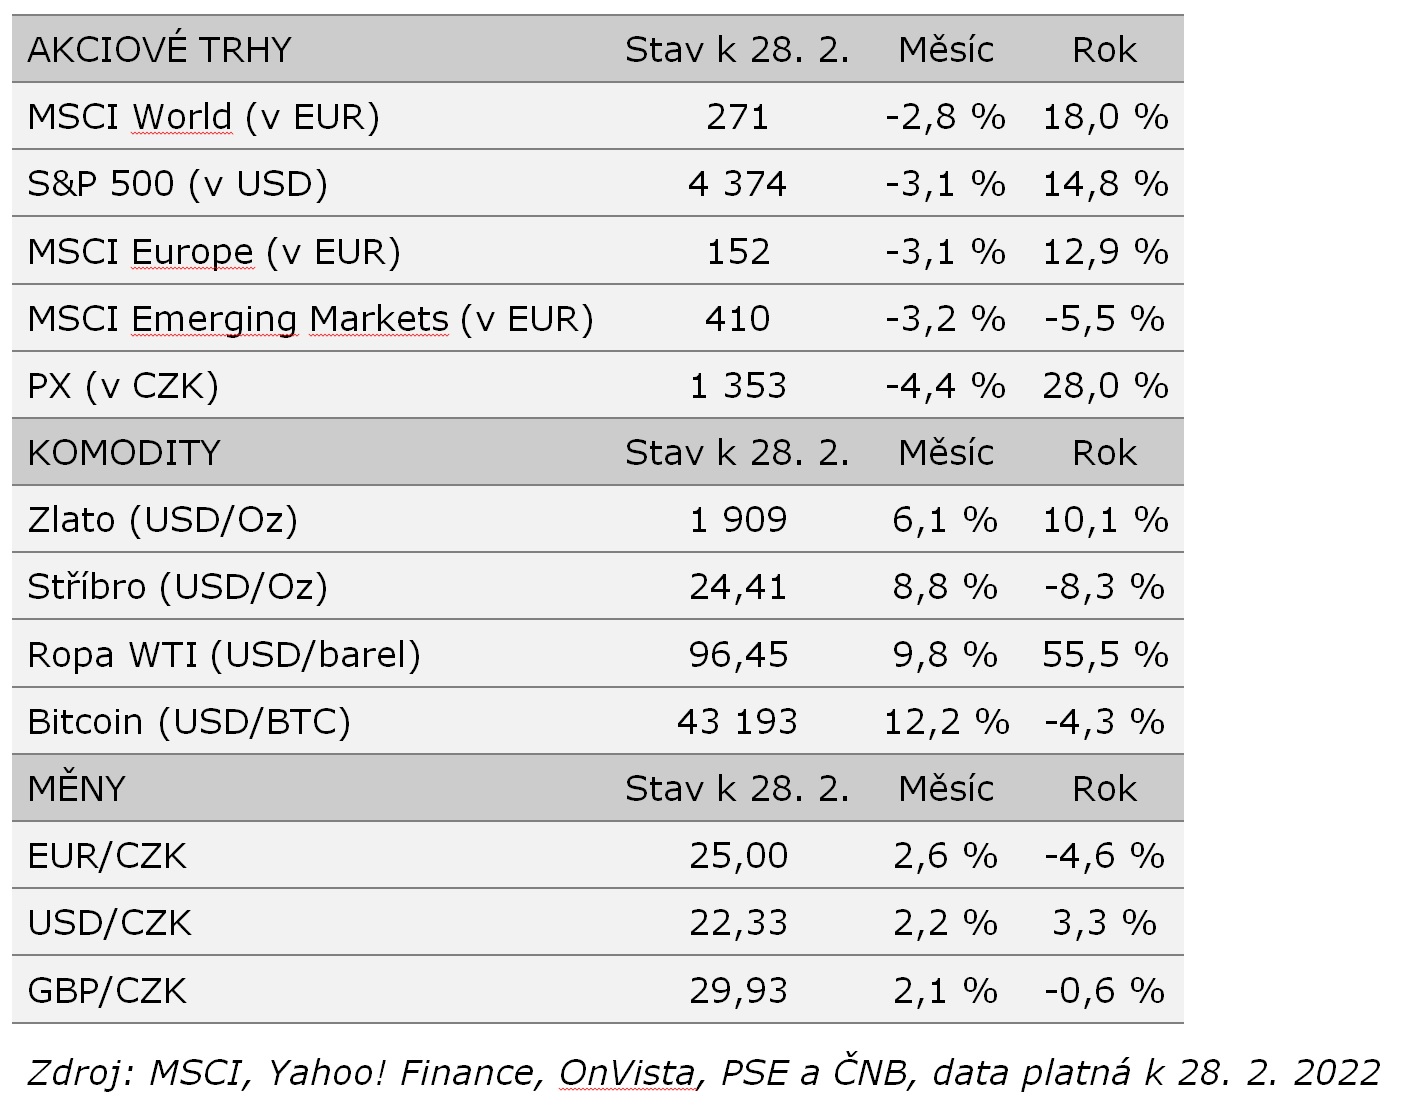Click the OnVista word in source line
The height and width of the screenshot is (1109, 1428).
coord(626,1073)
